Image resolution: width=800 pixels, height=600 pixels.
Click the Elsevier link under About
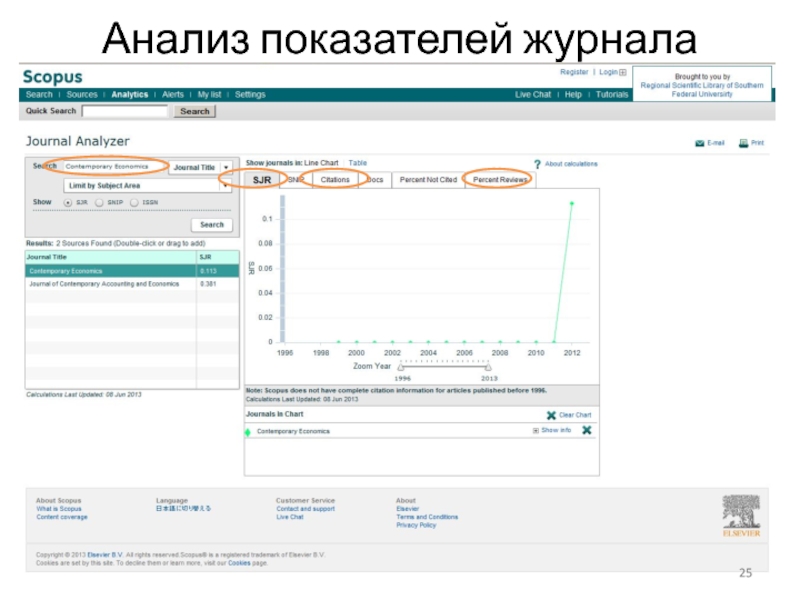[408, 509]
